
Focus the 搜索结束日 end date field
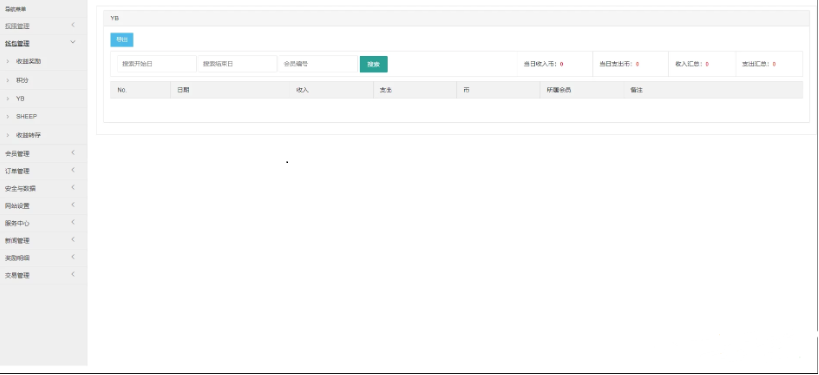point(237,64)
